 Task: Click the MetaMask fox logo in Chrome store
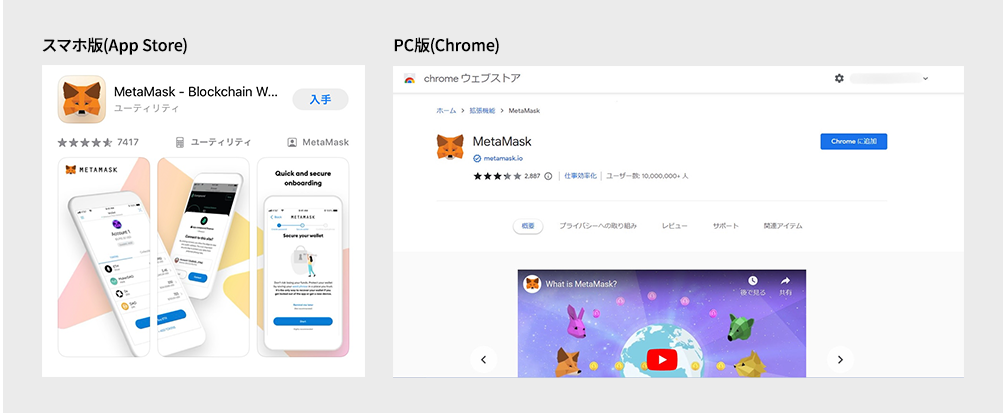(x=450, y=146)
